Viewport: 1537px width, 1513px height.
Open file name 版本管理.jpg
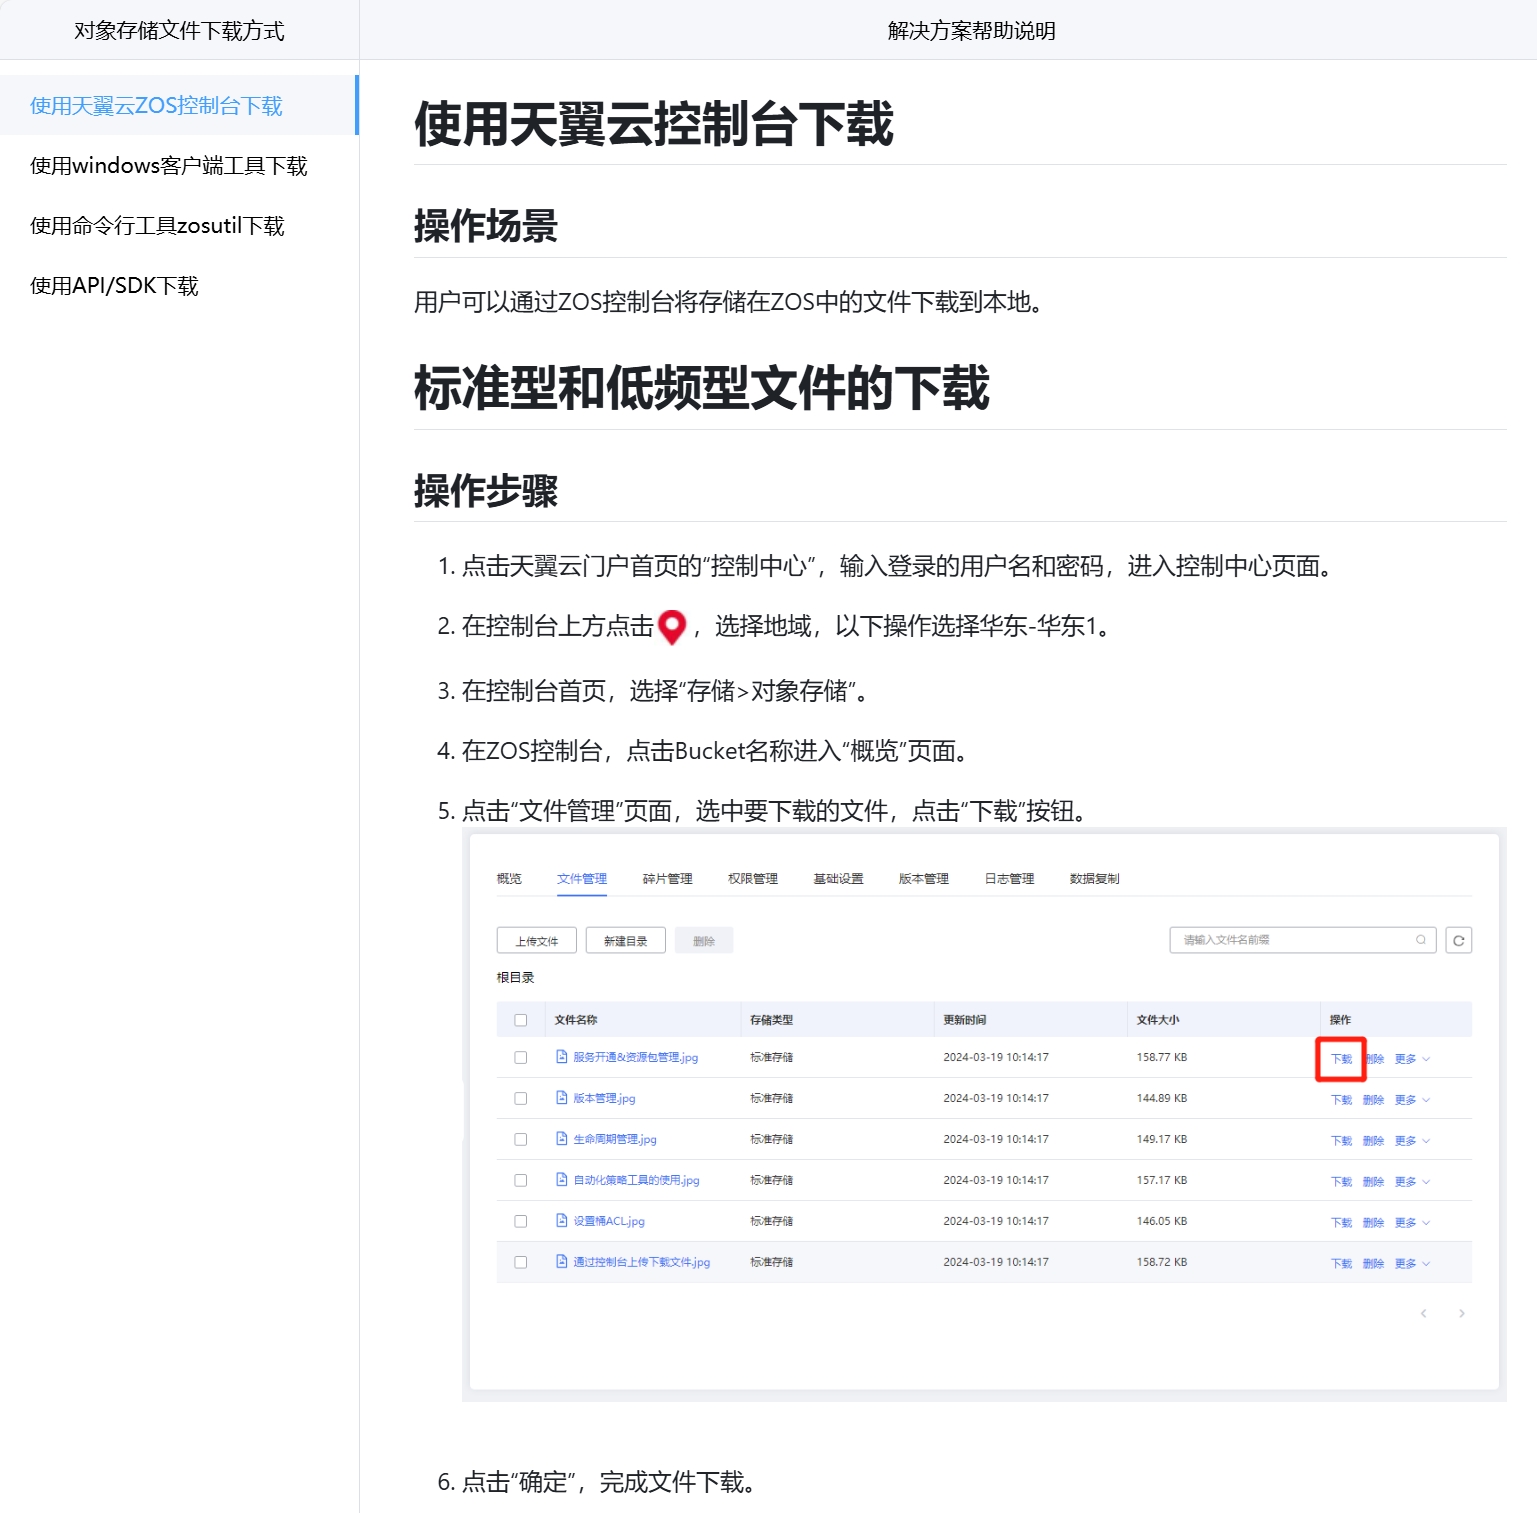pyautogui.click(x=604, y=1098)
